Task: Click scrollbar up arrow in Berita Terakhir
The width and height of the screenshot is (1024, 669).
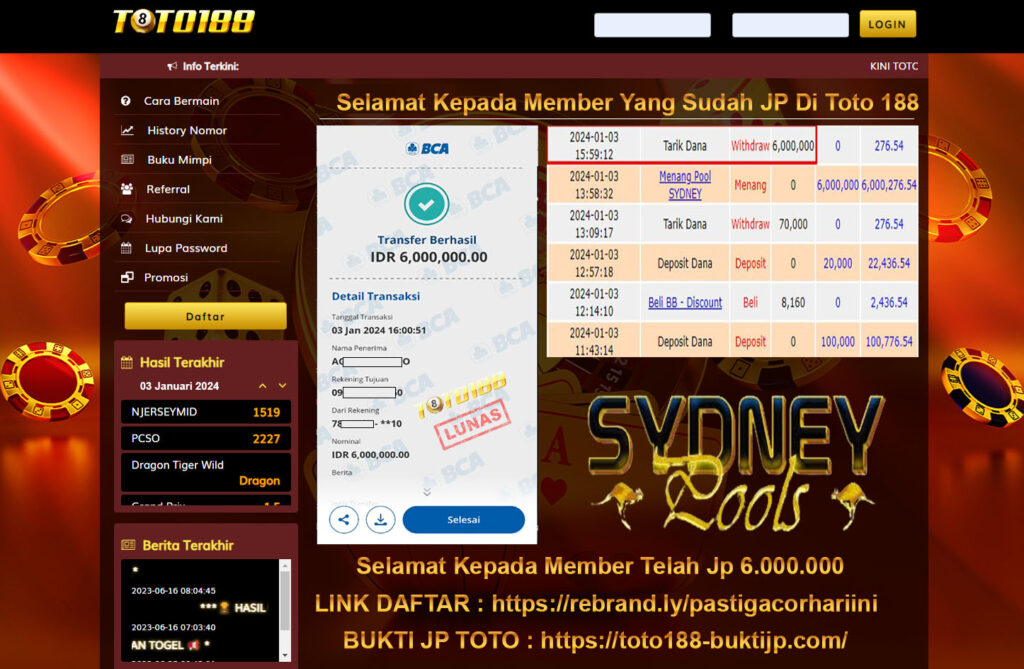Action: [285, 564]
